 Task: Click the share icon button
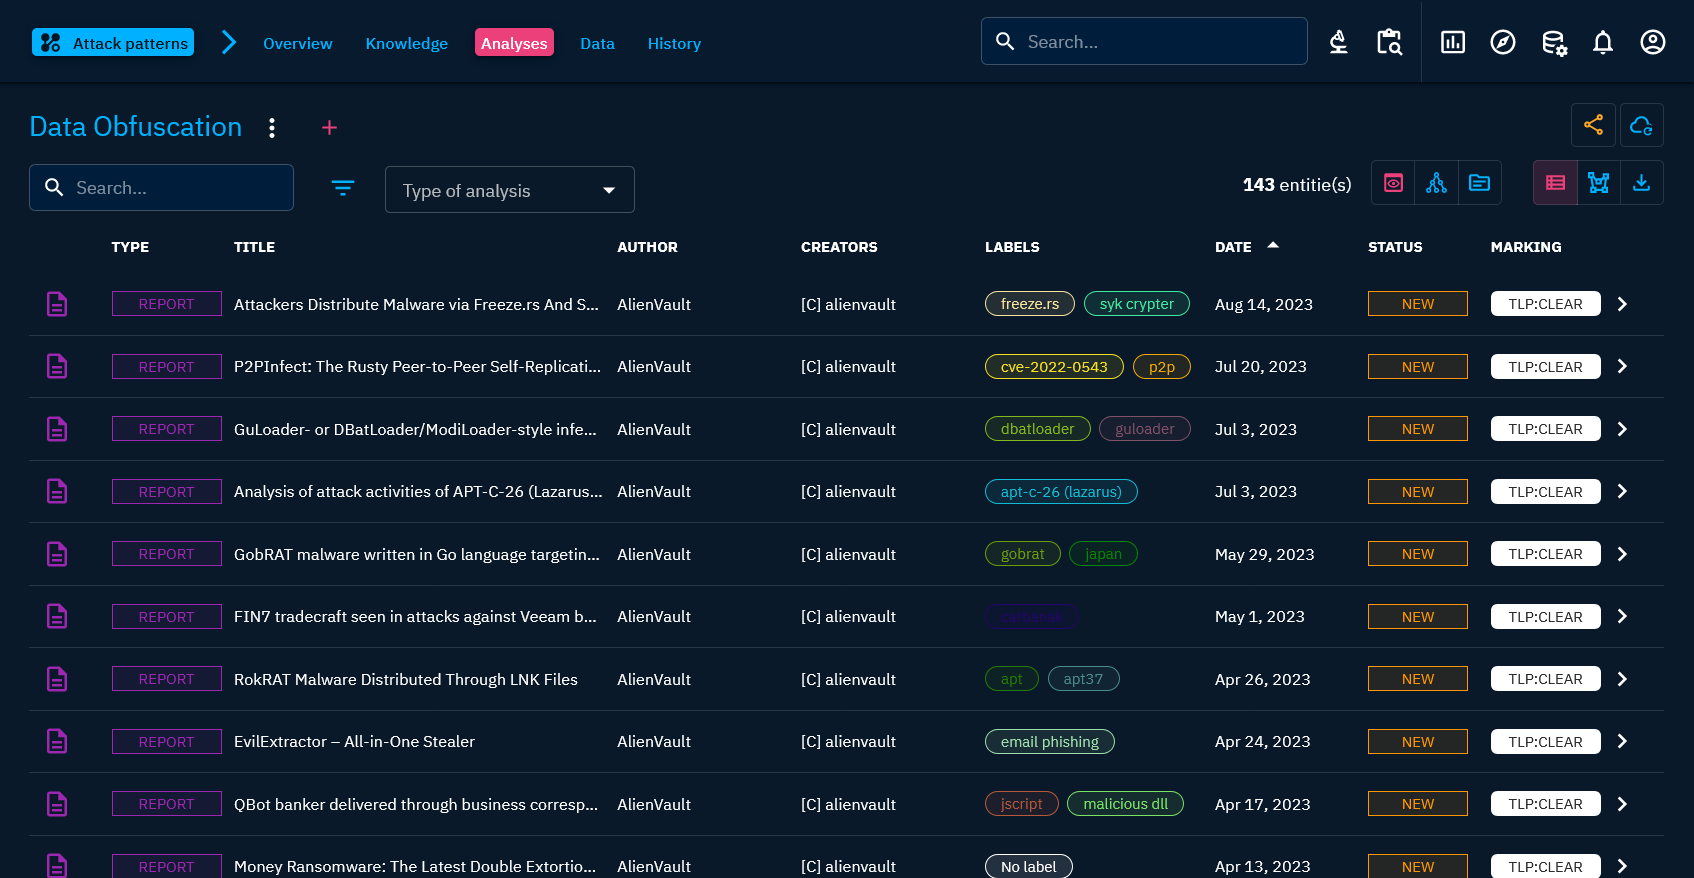pyautogui.click(x=1593, y=125)
